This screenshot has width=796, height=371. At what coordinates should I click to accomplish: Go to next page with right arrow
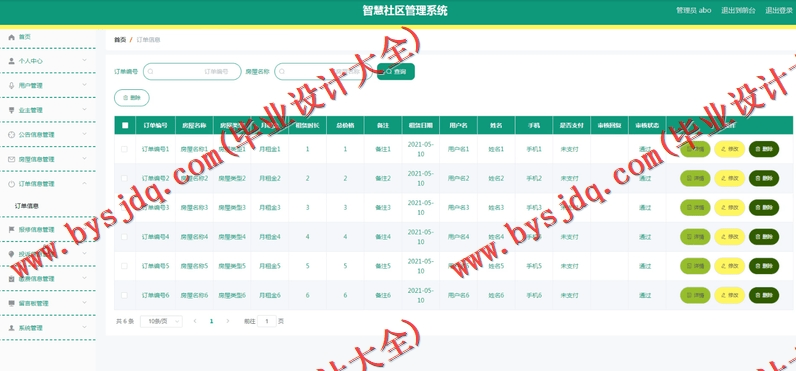pyautogui.click(x=227, y=321)
